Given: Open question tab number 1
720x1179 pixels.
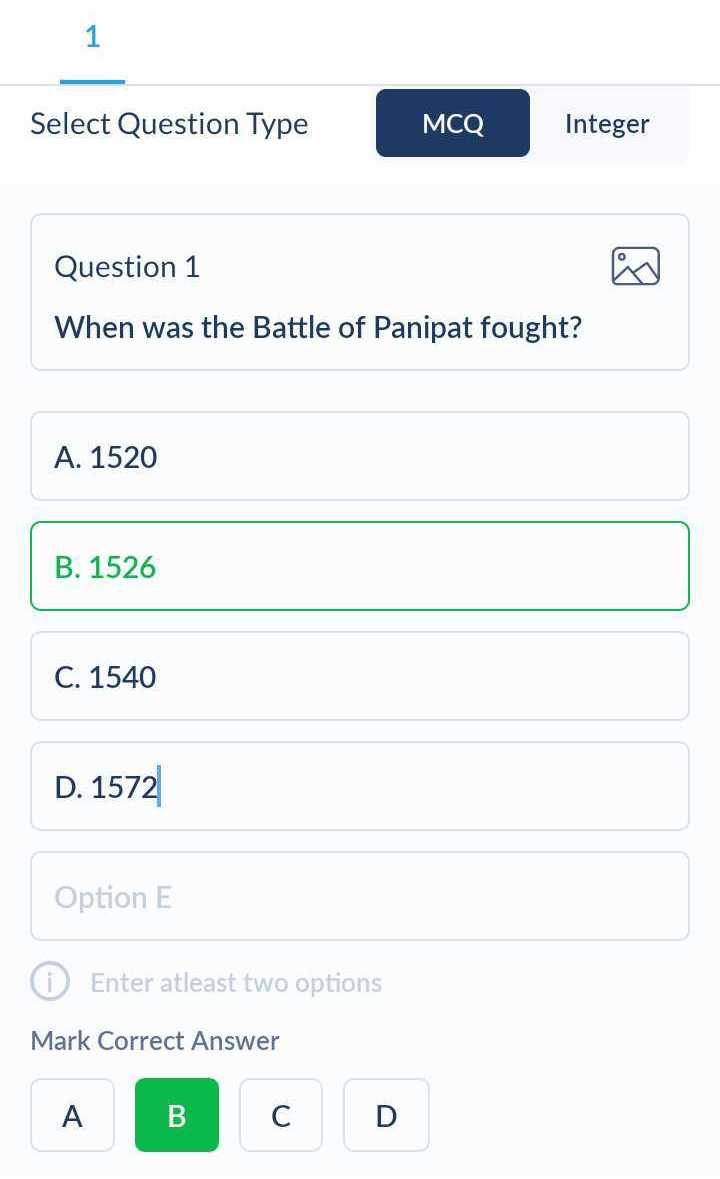Looking at the screenshot, I should pos(92,40).
